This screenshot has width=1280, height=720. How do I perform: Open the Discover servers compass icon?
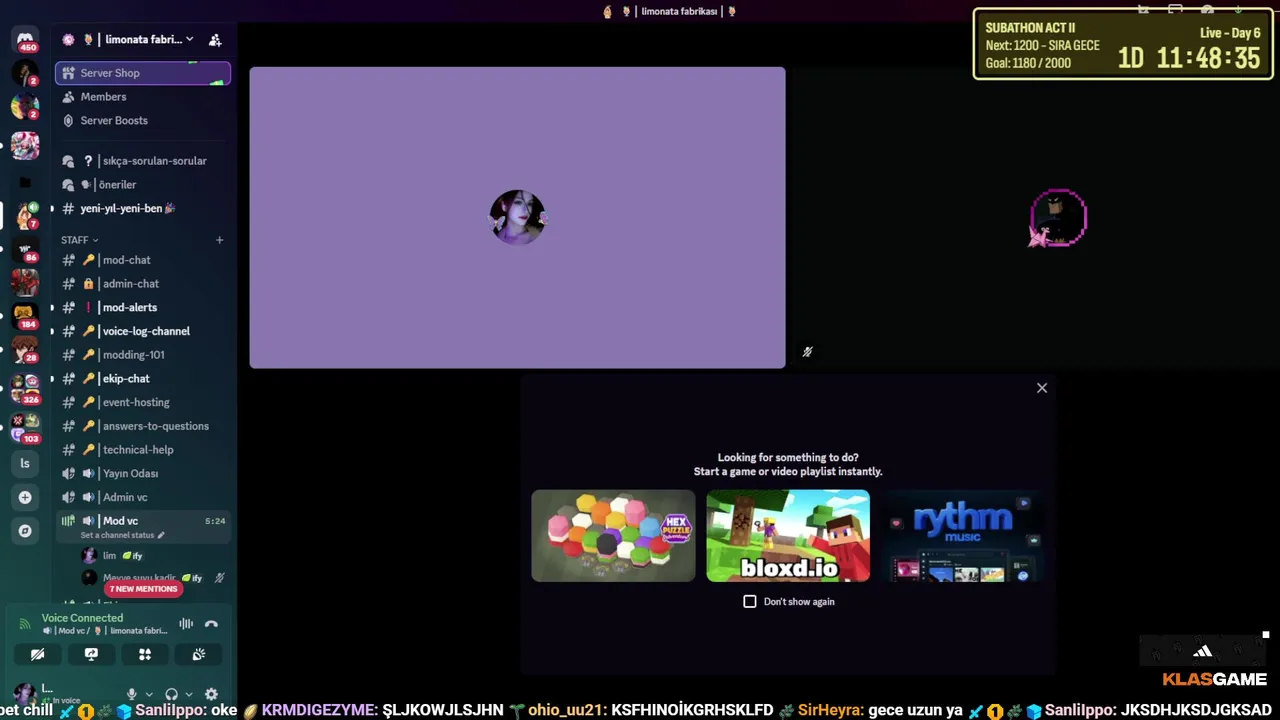pyautogui.click(x=25, y=531)
